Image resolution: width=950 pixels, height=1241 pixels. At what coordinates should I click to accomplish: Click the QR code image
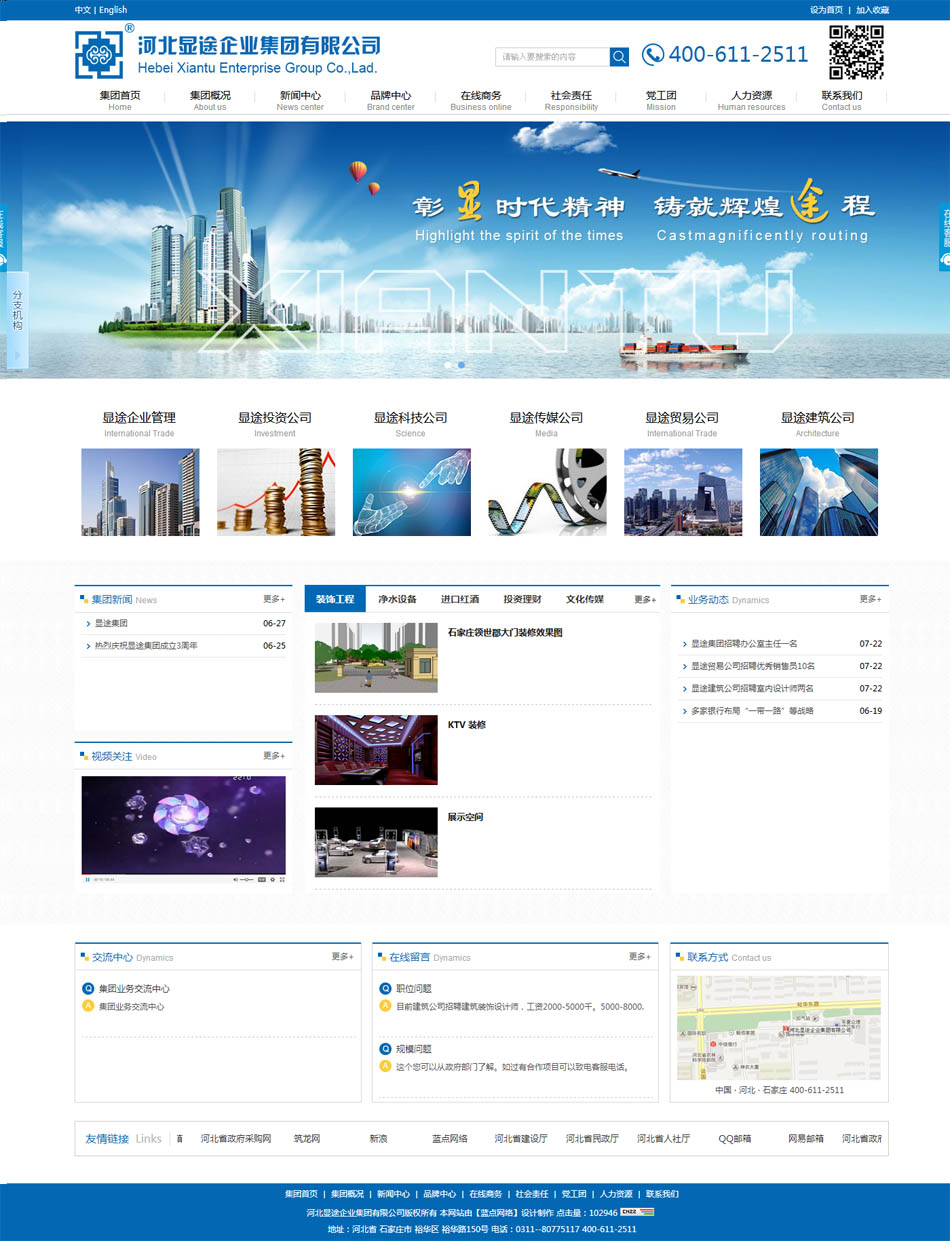pos(856,53)
